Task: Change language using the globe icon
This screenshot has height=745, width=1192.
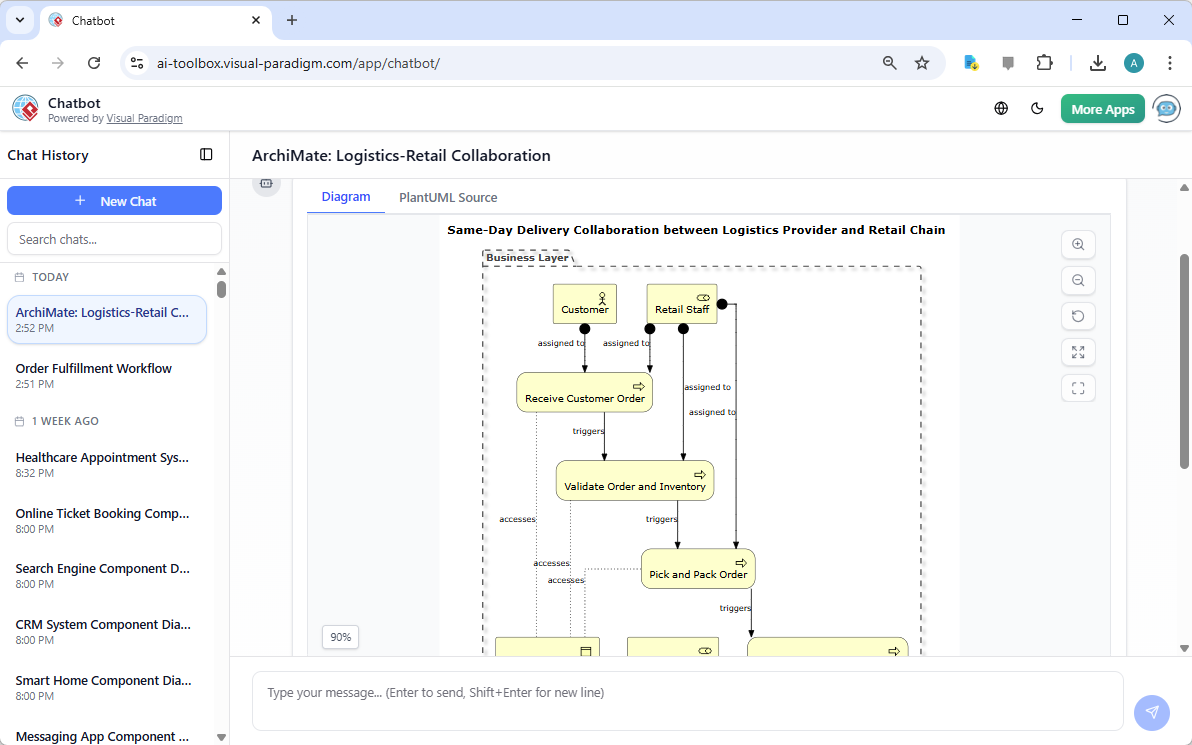Action: [1001, 108]
